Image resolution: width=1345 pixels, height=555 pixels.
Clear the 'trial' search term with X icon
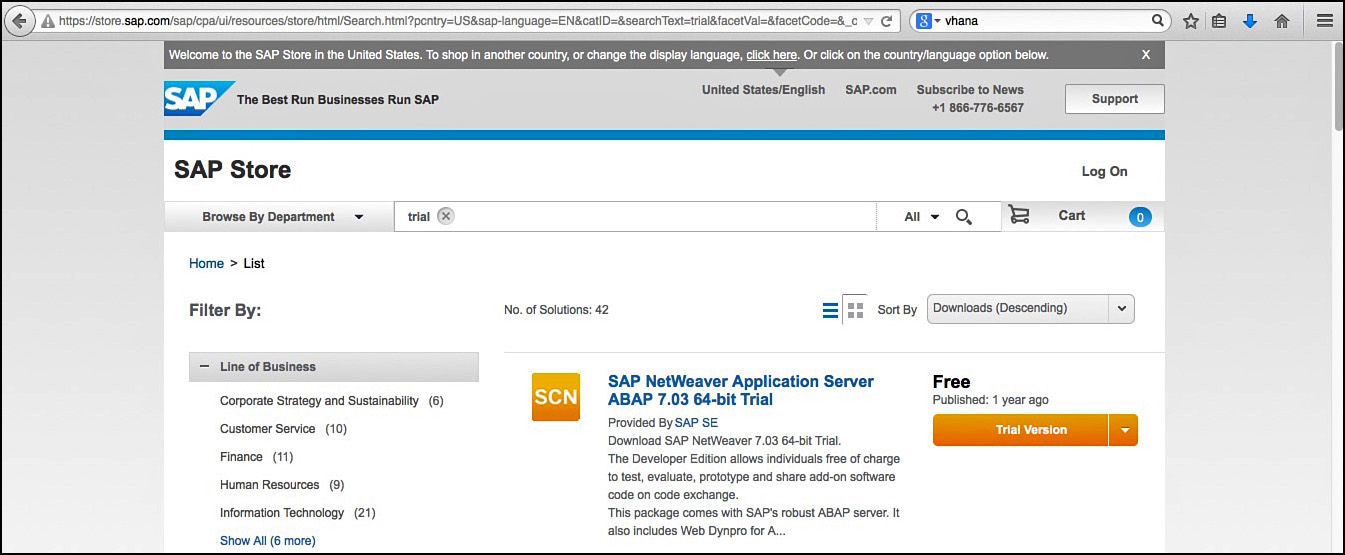click(x=445, y=216)
